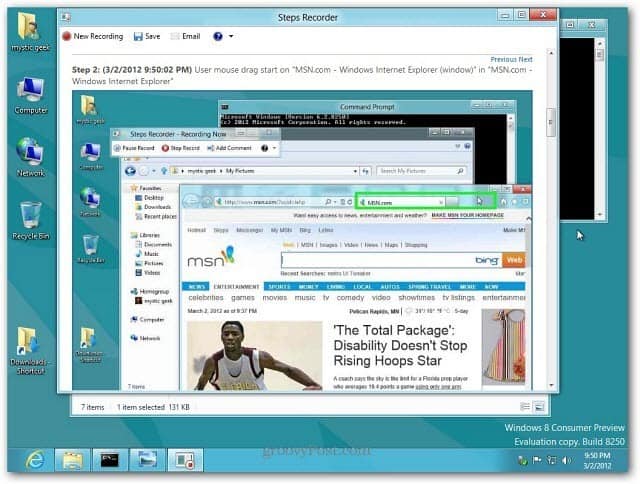
Task: Open the volume speaker tray icon
Action: coord(566,460)
